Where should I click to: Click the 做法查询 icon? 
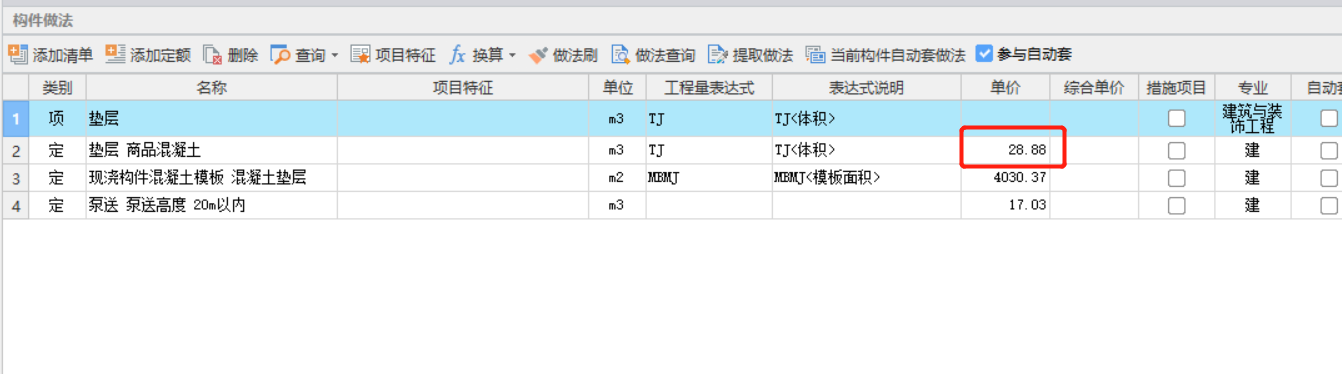(620, 55)
